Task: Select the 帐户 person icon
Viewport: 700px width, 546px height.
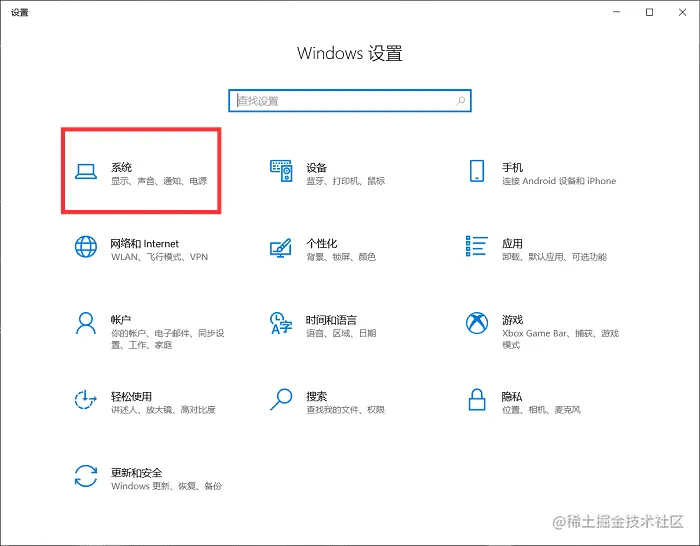Action: pos(86,323)
